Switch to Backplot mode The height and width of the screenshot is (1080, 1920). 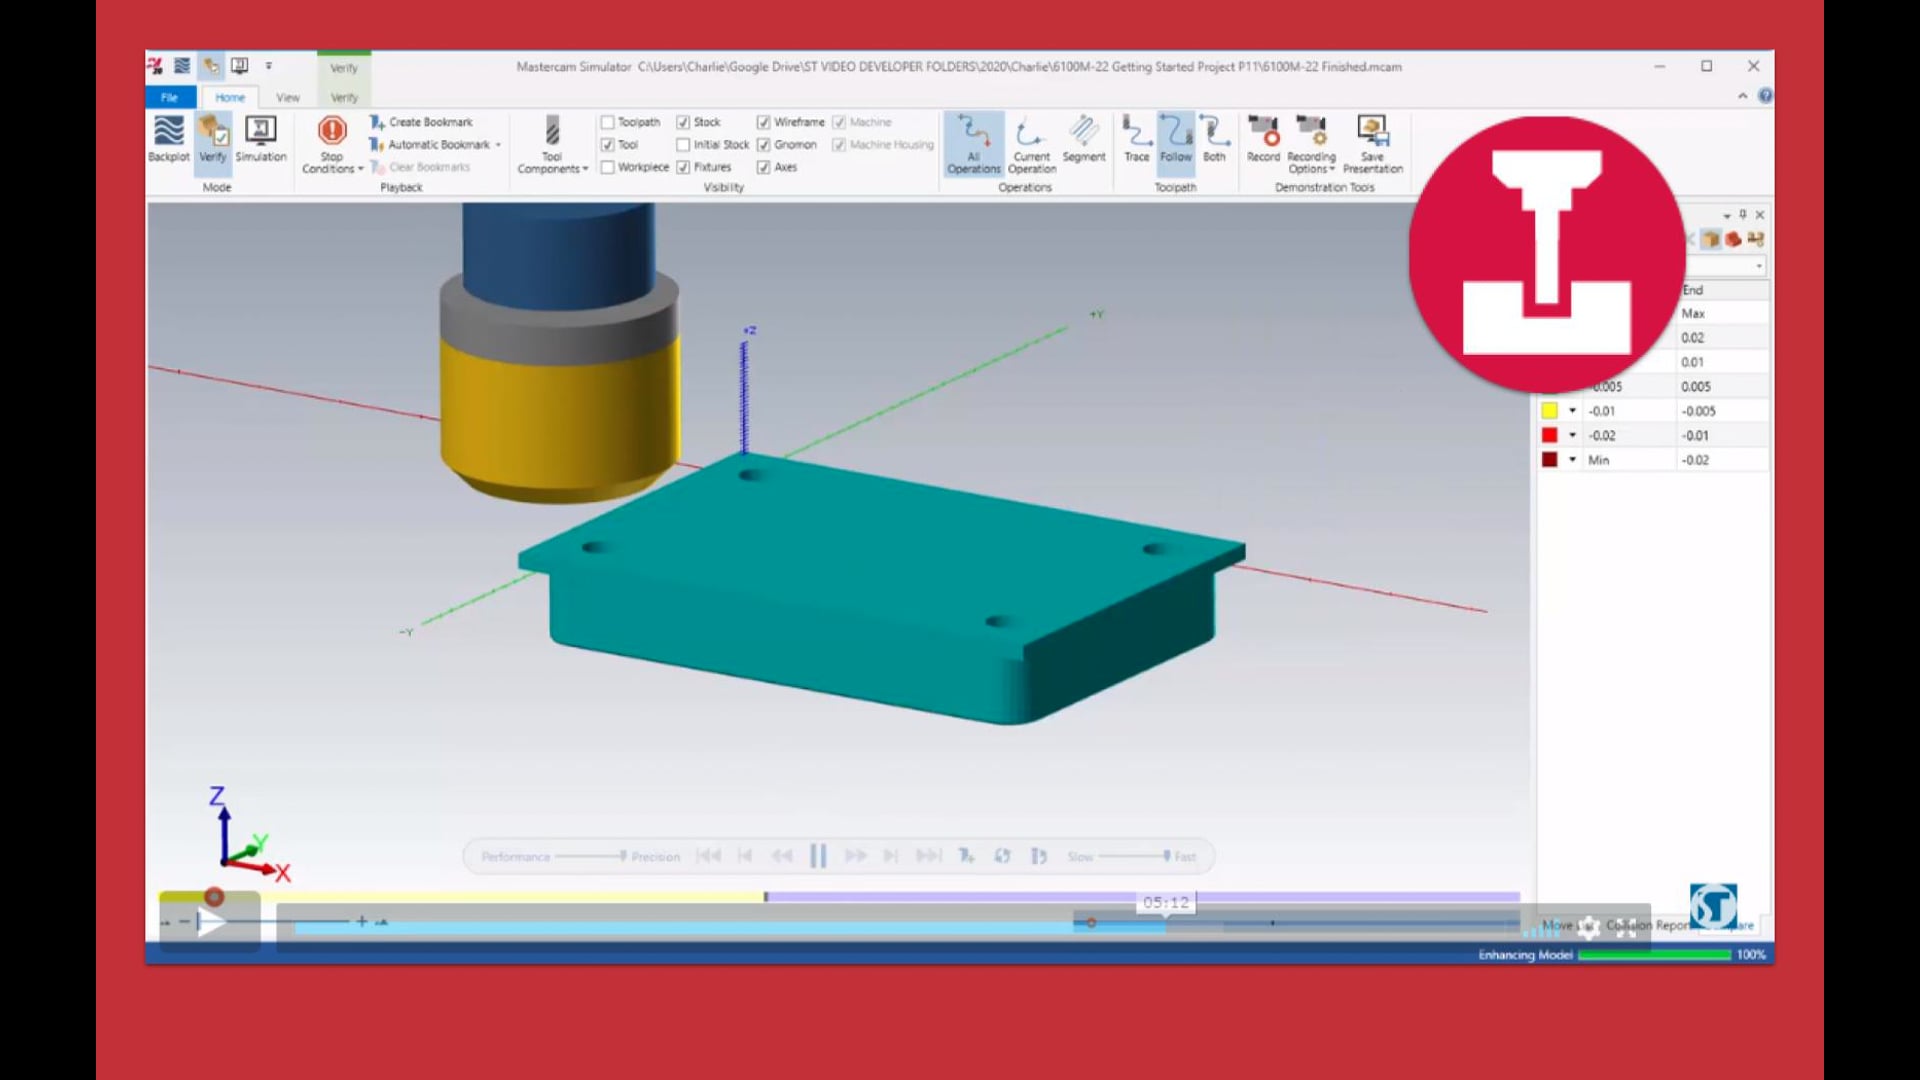pos(168,138)
